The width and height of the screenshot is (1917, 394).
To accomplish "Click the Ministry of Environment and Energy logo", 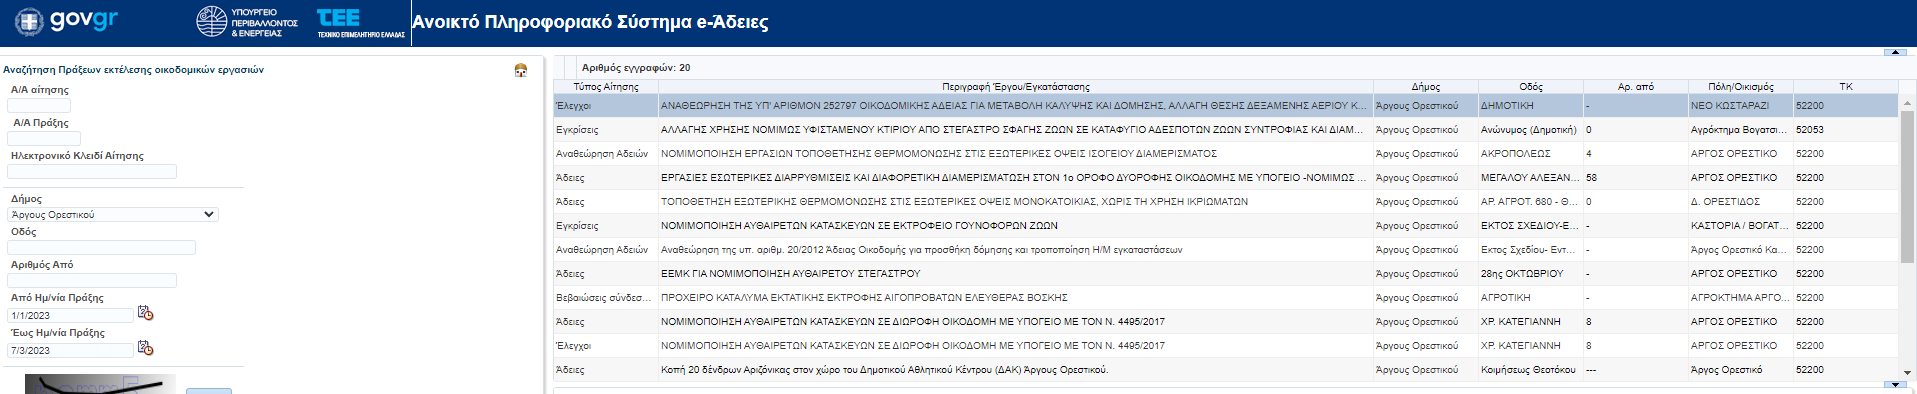I will (x=247, y=22).
